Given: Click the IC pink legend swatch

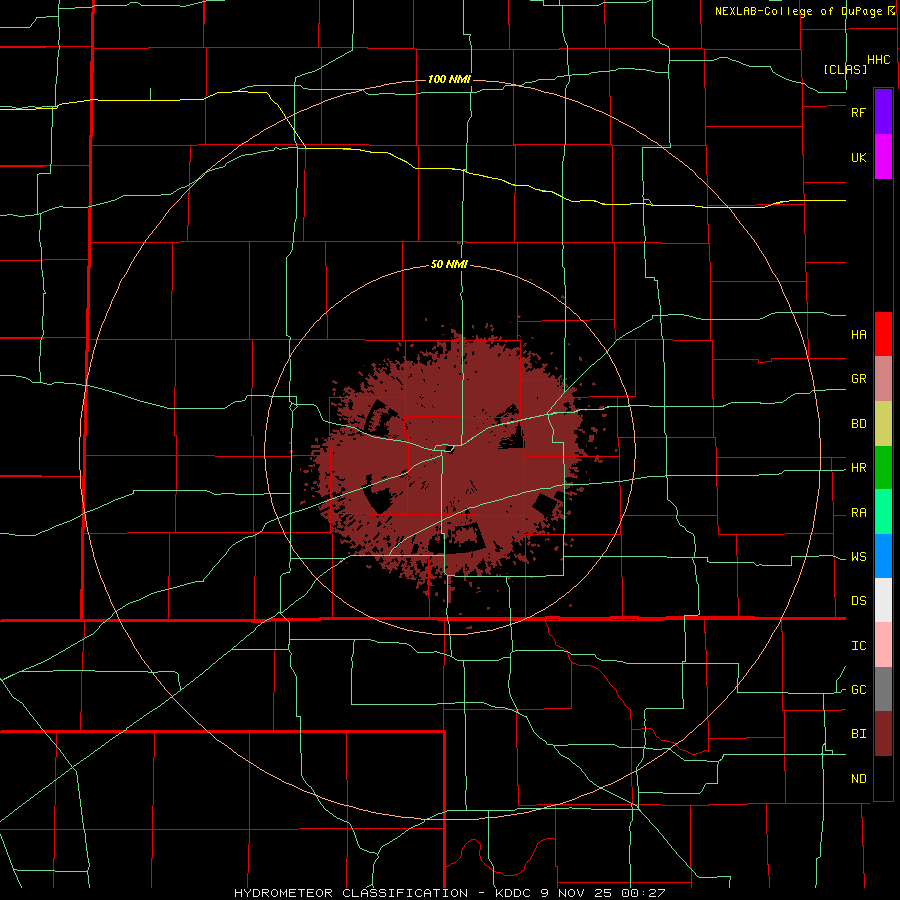Looking at the screenshot, I should tap(883, 645).
